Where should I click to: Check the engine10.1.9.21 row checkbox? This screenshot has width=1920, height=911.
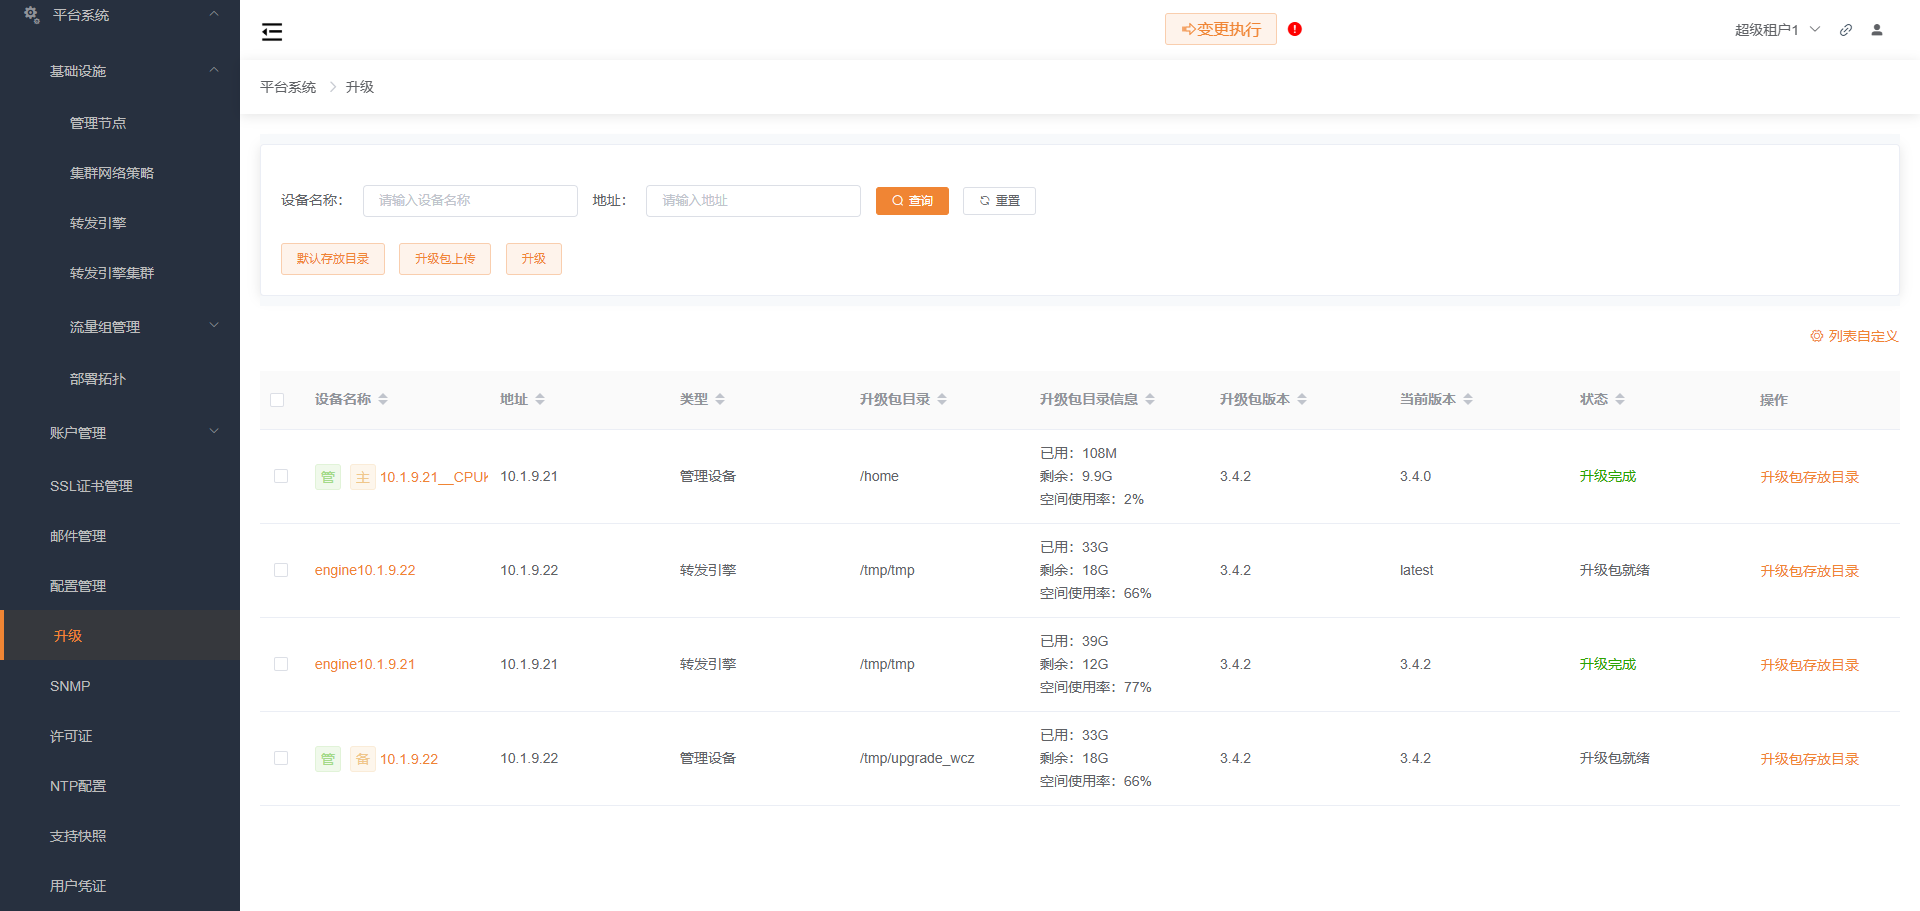(x=281, y=664)
